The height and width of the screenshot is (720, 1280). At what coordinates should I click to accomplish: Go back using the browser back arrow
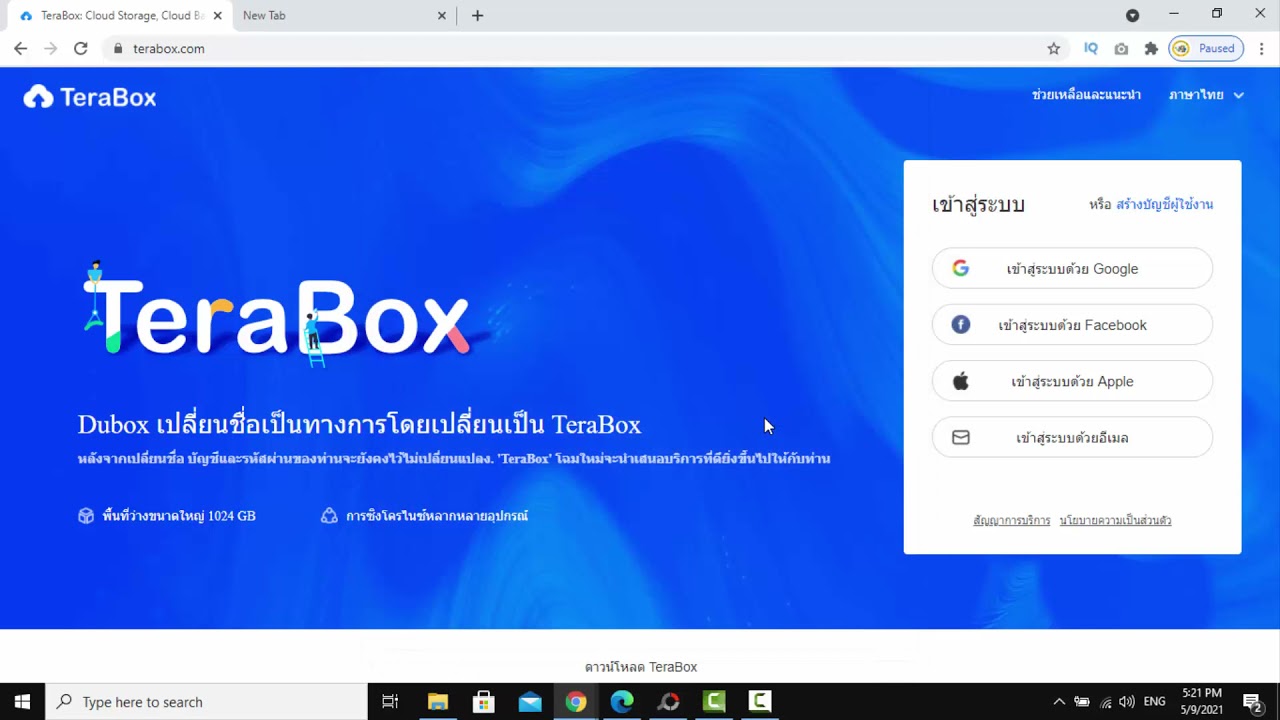21,48
